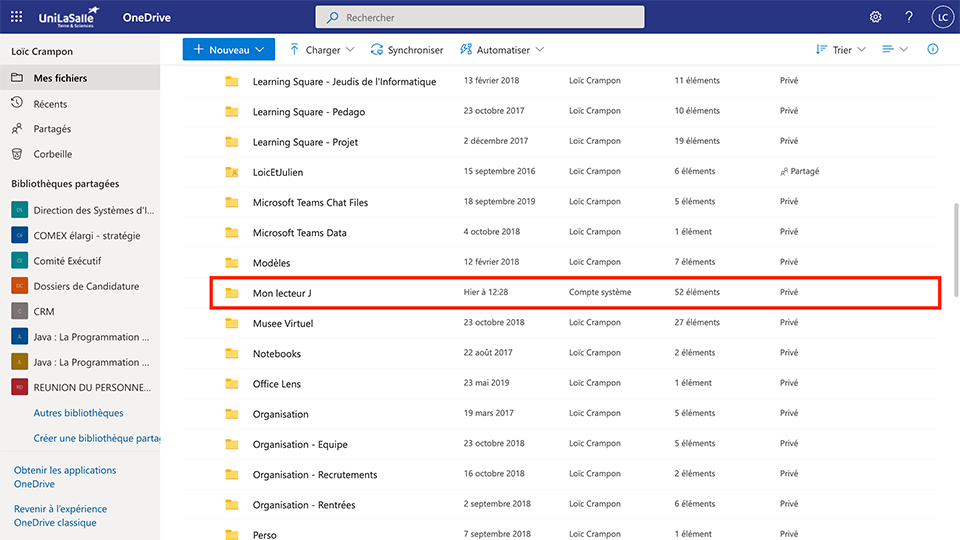This screenshot has height=540, width=960.
Task: Open the help question mark icon
Action: [909, 17]
